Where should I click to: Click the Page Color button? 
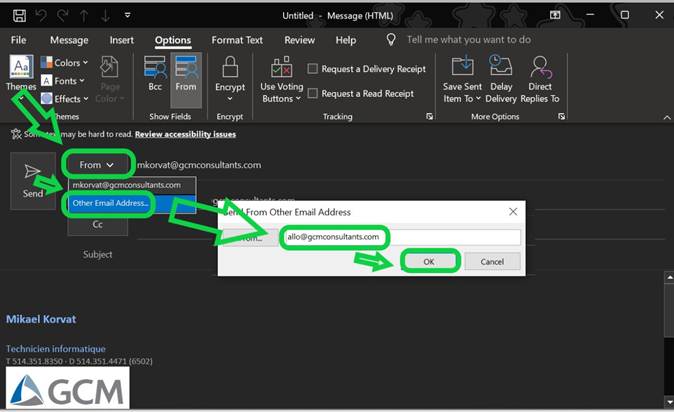point(110,80)
